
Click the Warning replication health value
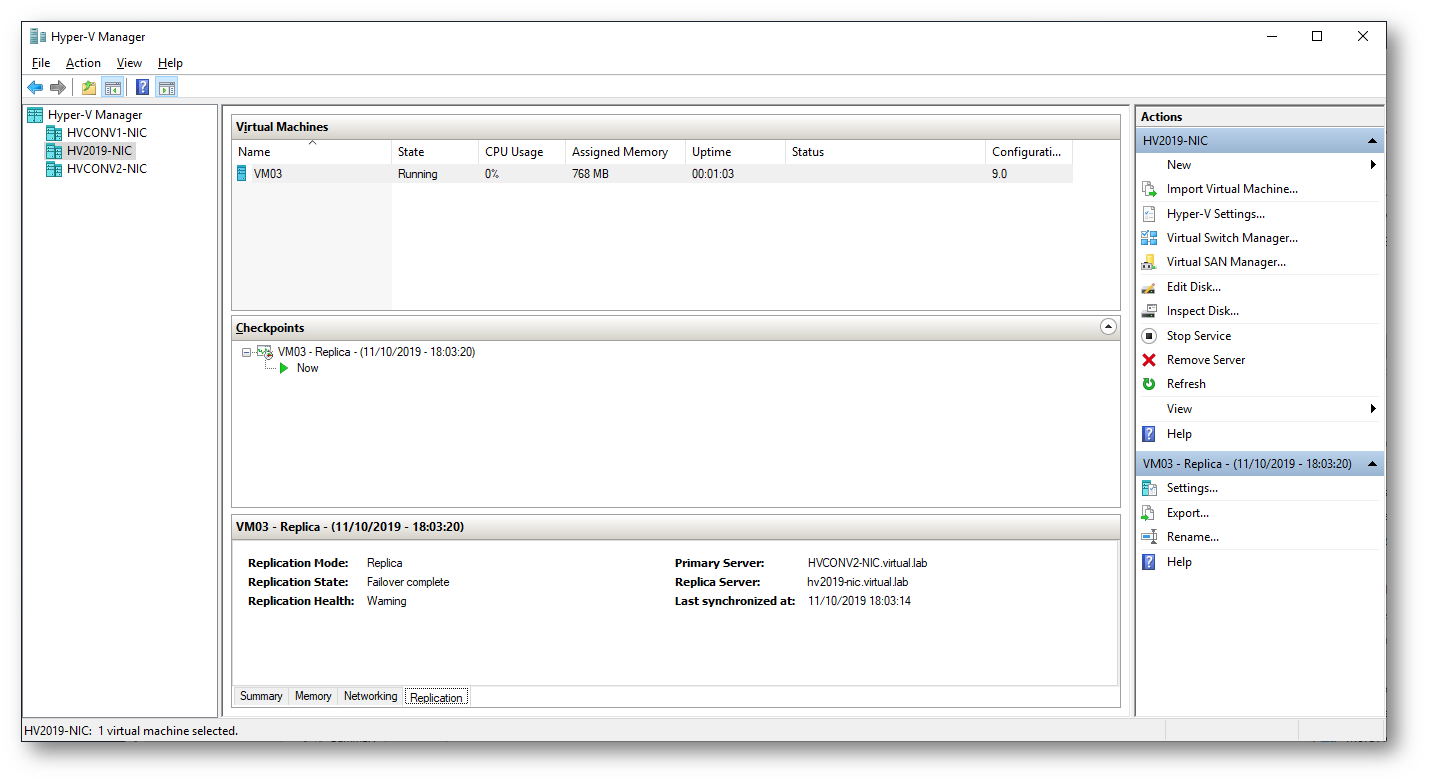(x=387, y=601)
